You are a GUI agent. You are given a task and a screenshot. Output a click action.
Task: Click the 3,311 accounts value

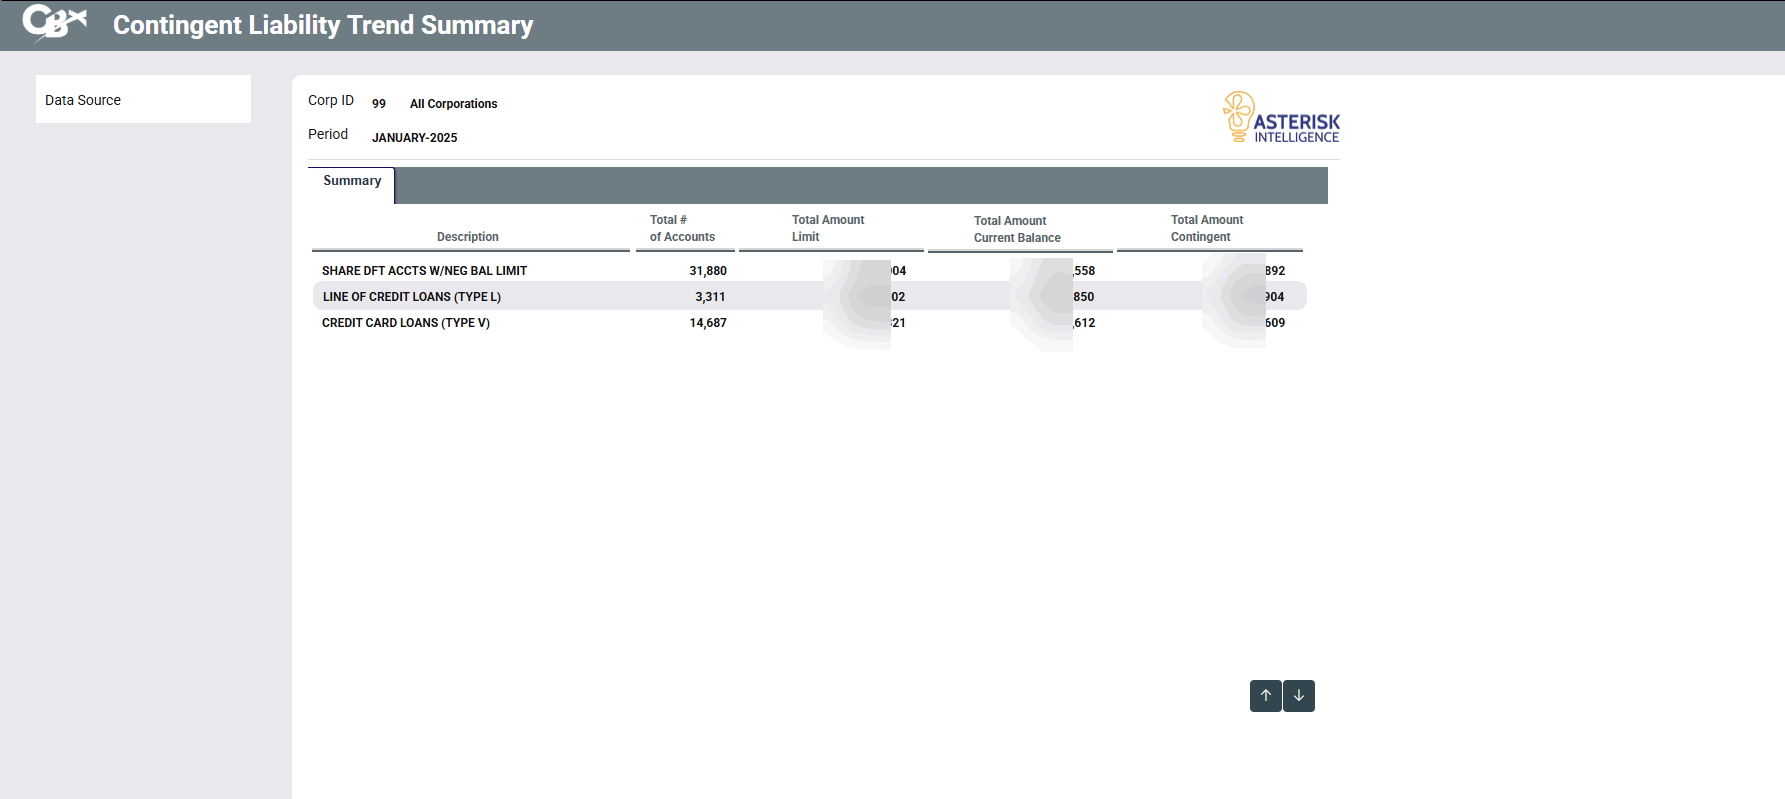coord(710,297)
